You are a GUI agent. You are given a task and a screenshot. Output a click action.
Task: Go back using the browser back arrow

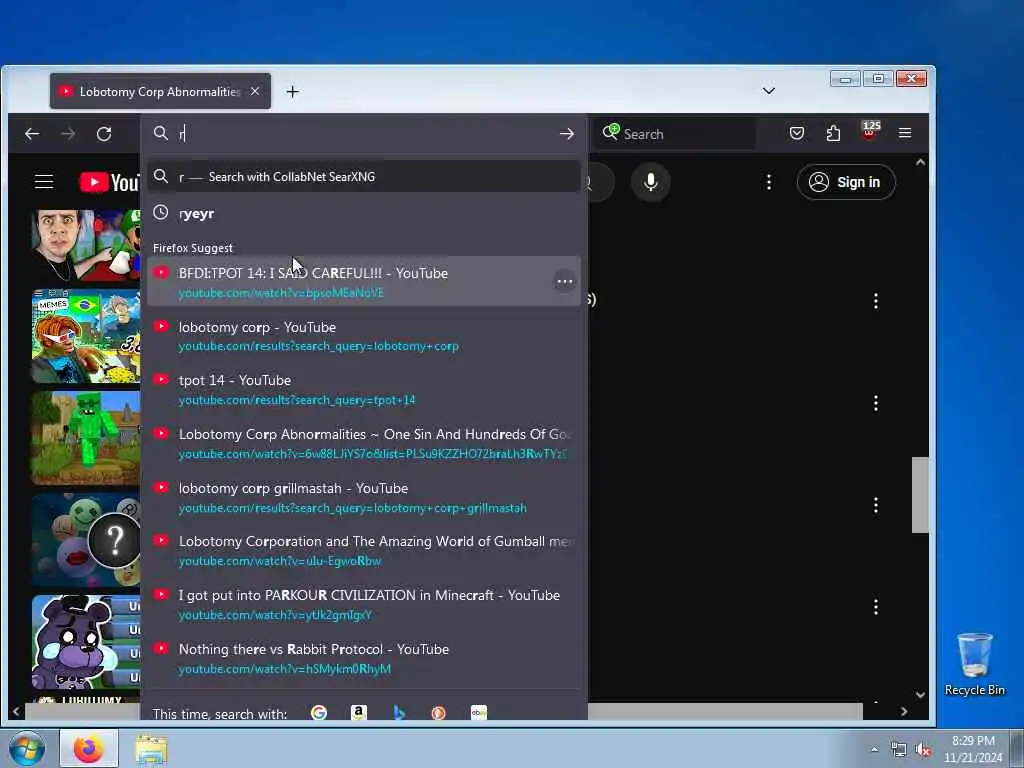click(32, 134)
